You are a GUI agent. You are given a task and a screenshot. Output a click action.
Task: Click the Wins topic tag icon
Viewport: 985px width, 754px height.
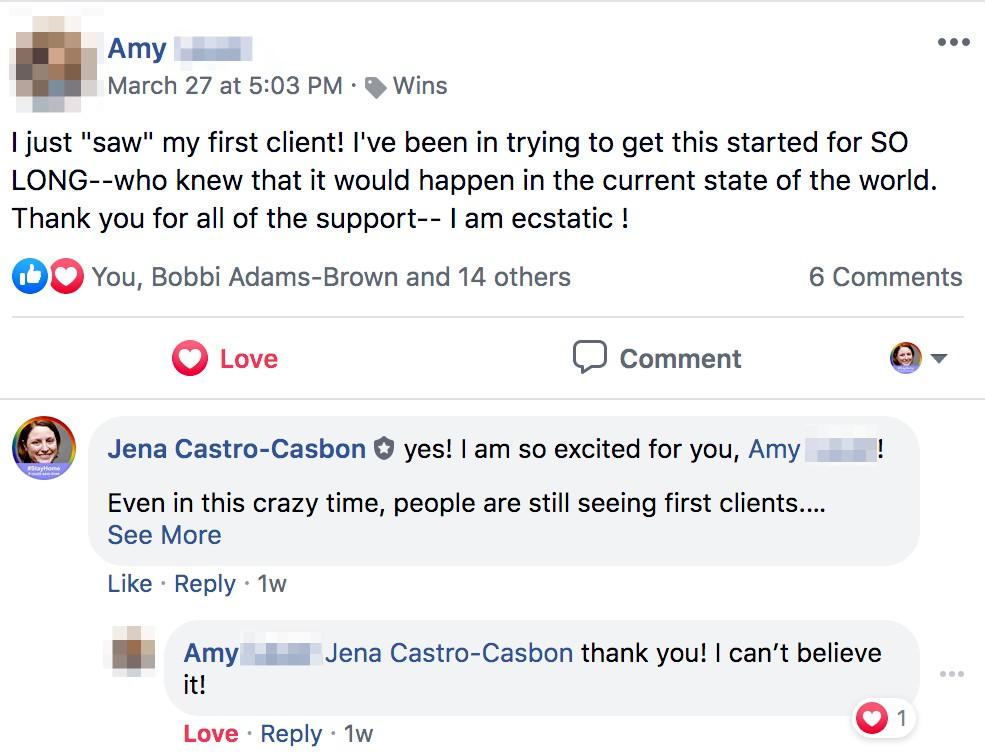click(376, 87)
